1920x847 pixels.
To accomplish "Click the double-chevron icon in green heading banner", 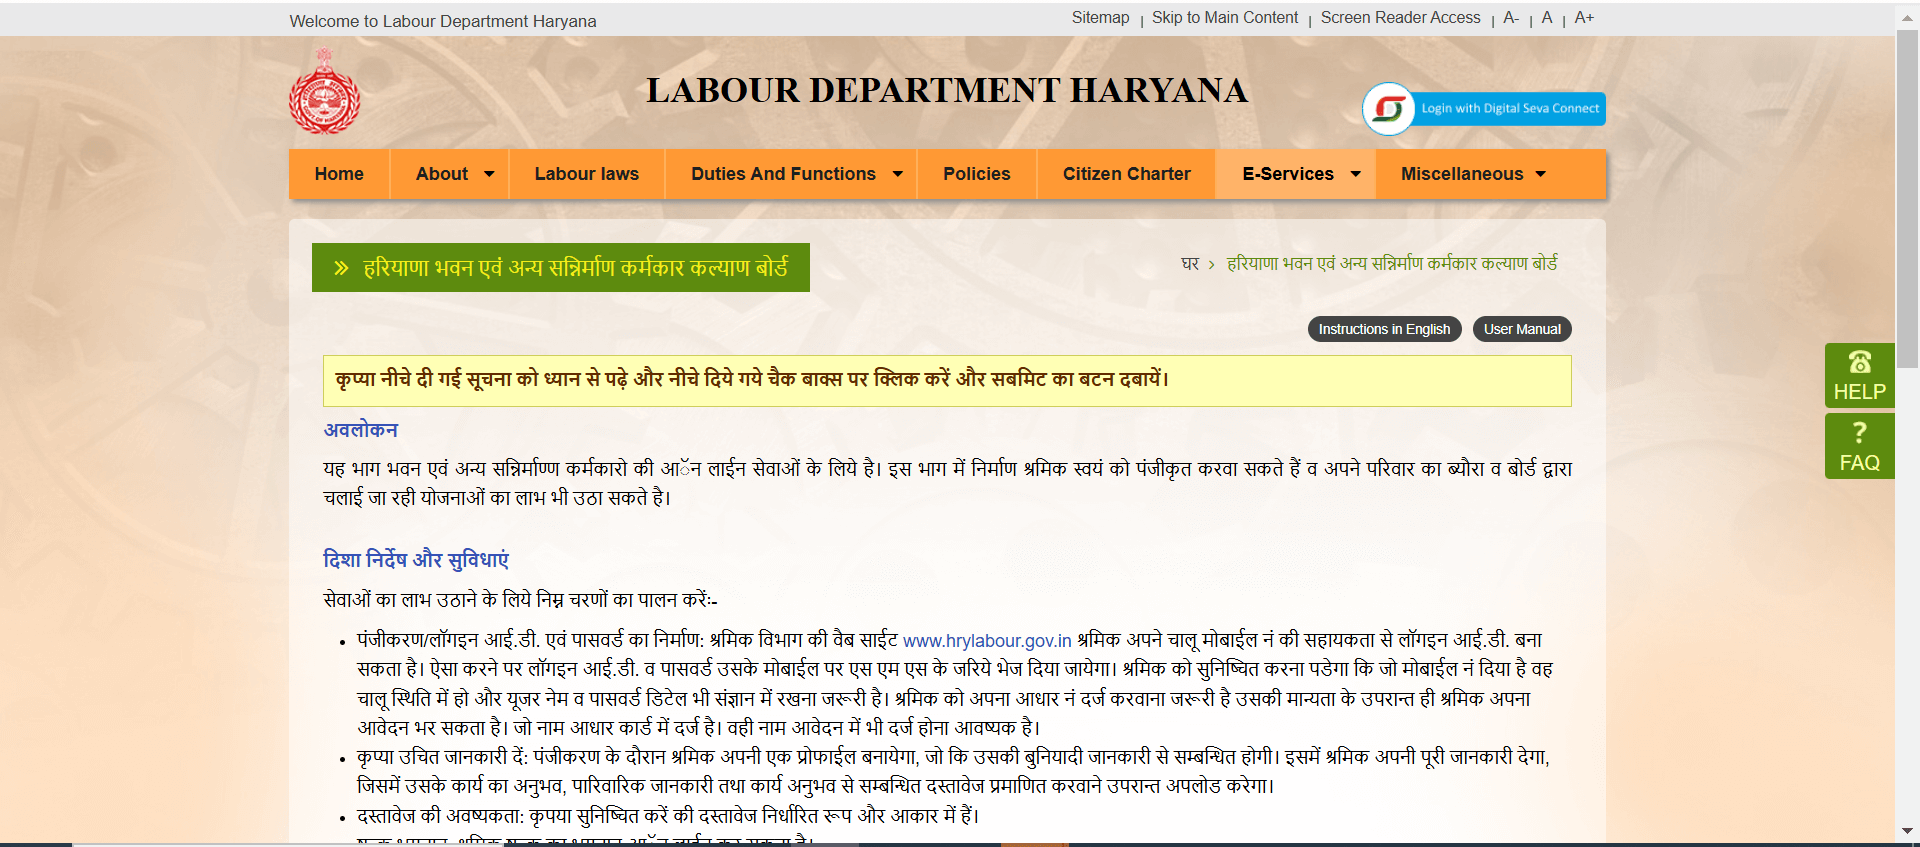I will pyautogui.click(x=341, y=268).
